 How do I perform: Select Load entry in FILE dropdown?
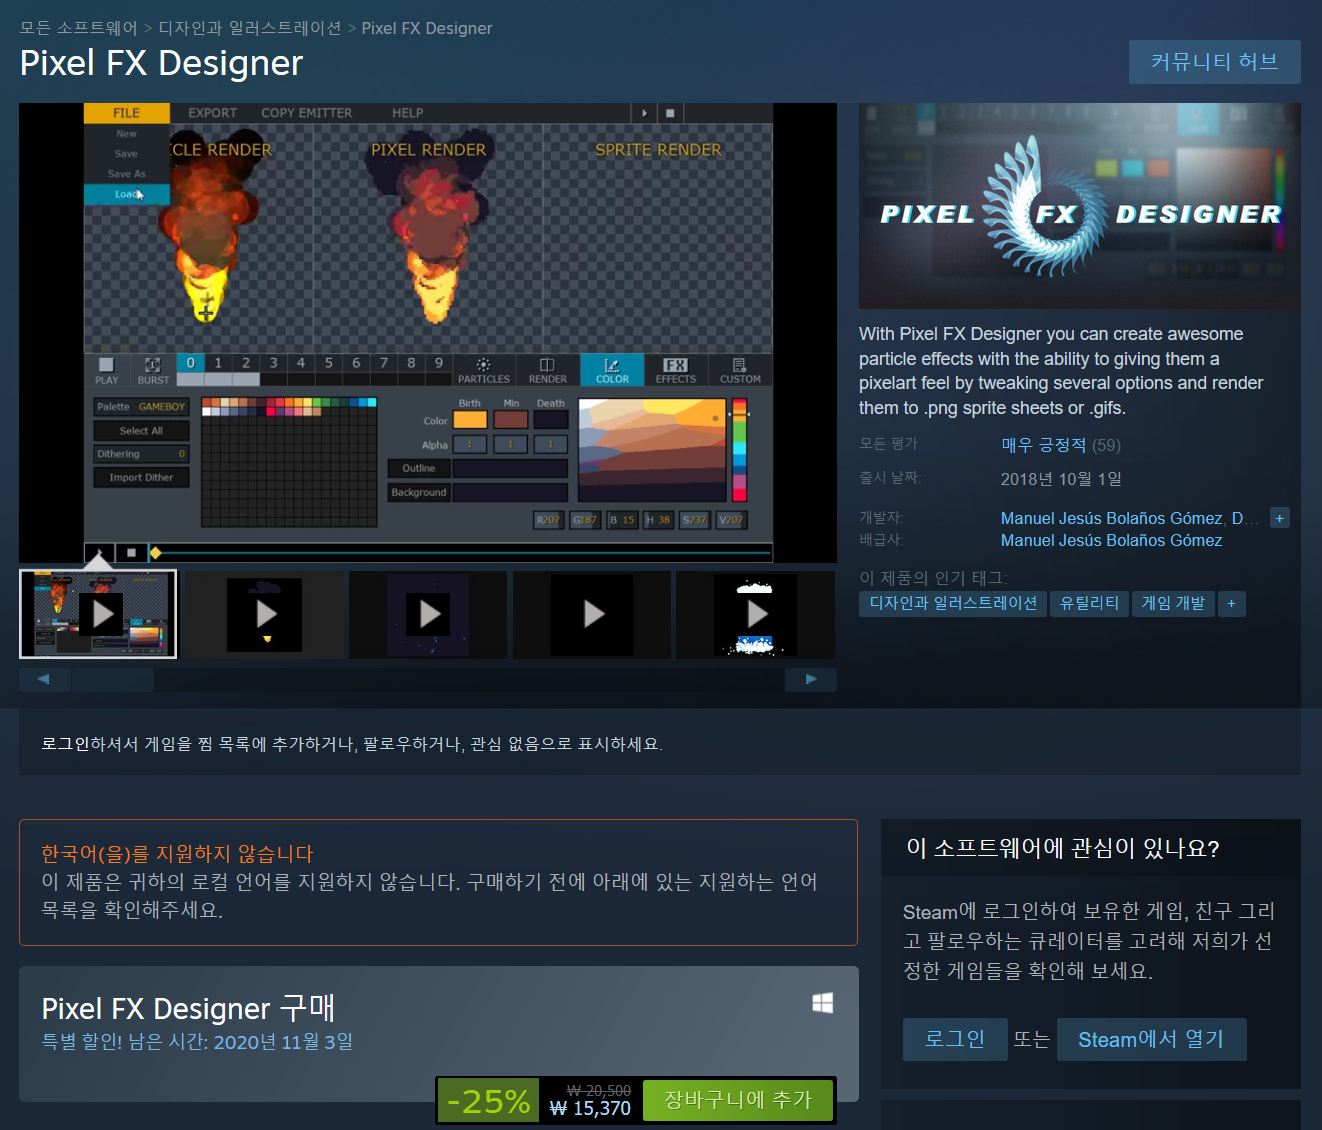pyautogui.click(x=127, y=194)
